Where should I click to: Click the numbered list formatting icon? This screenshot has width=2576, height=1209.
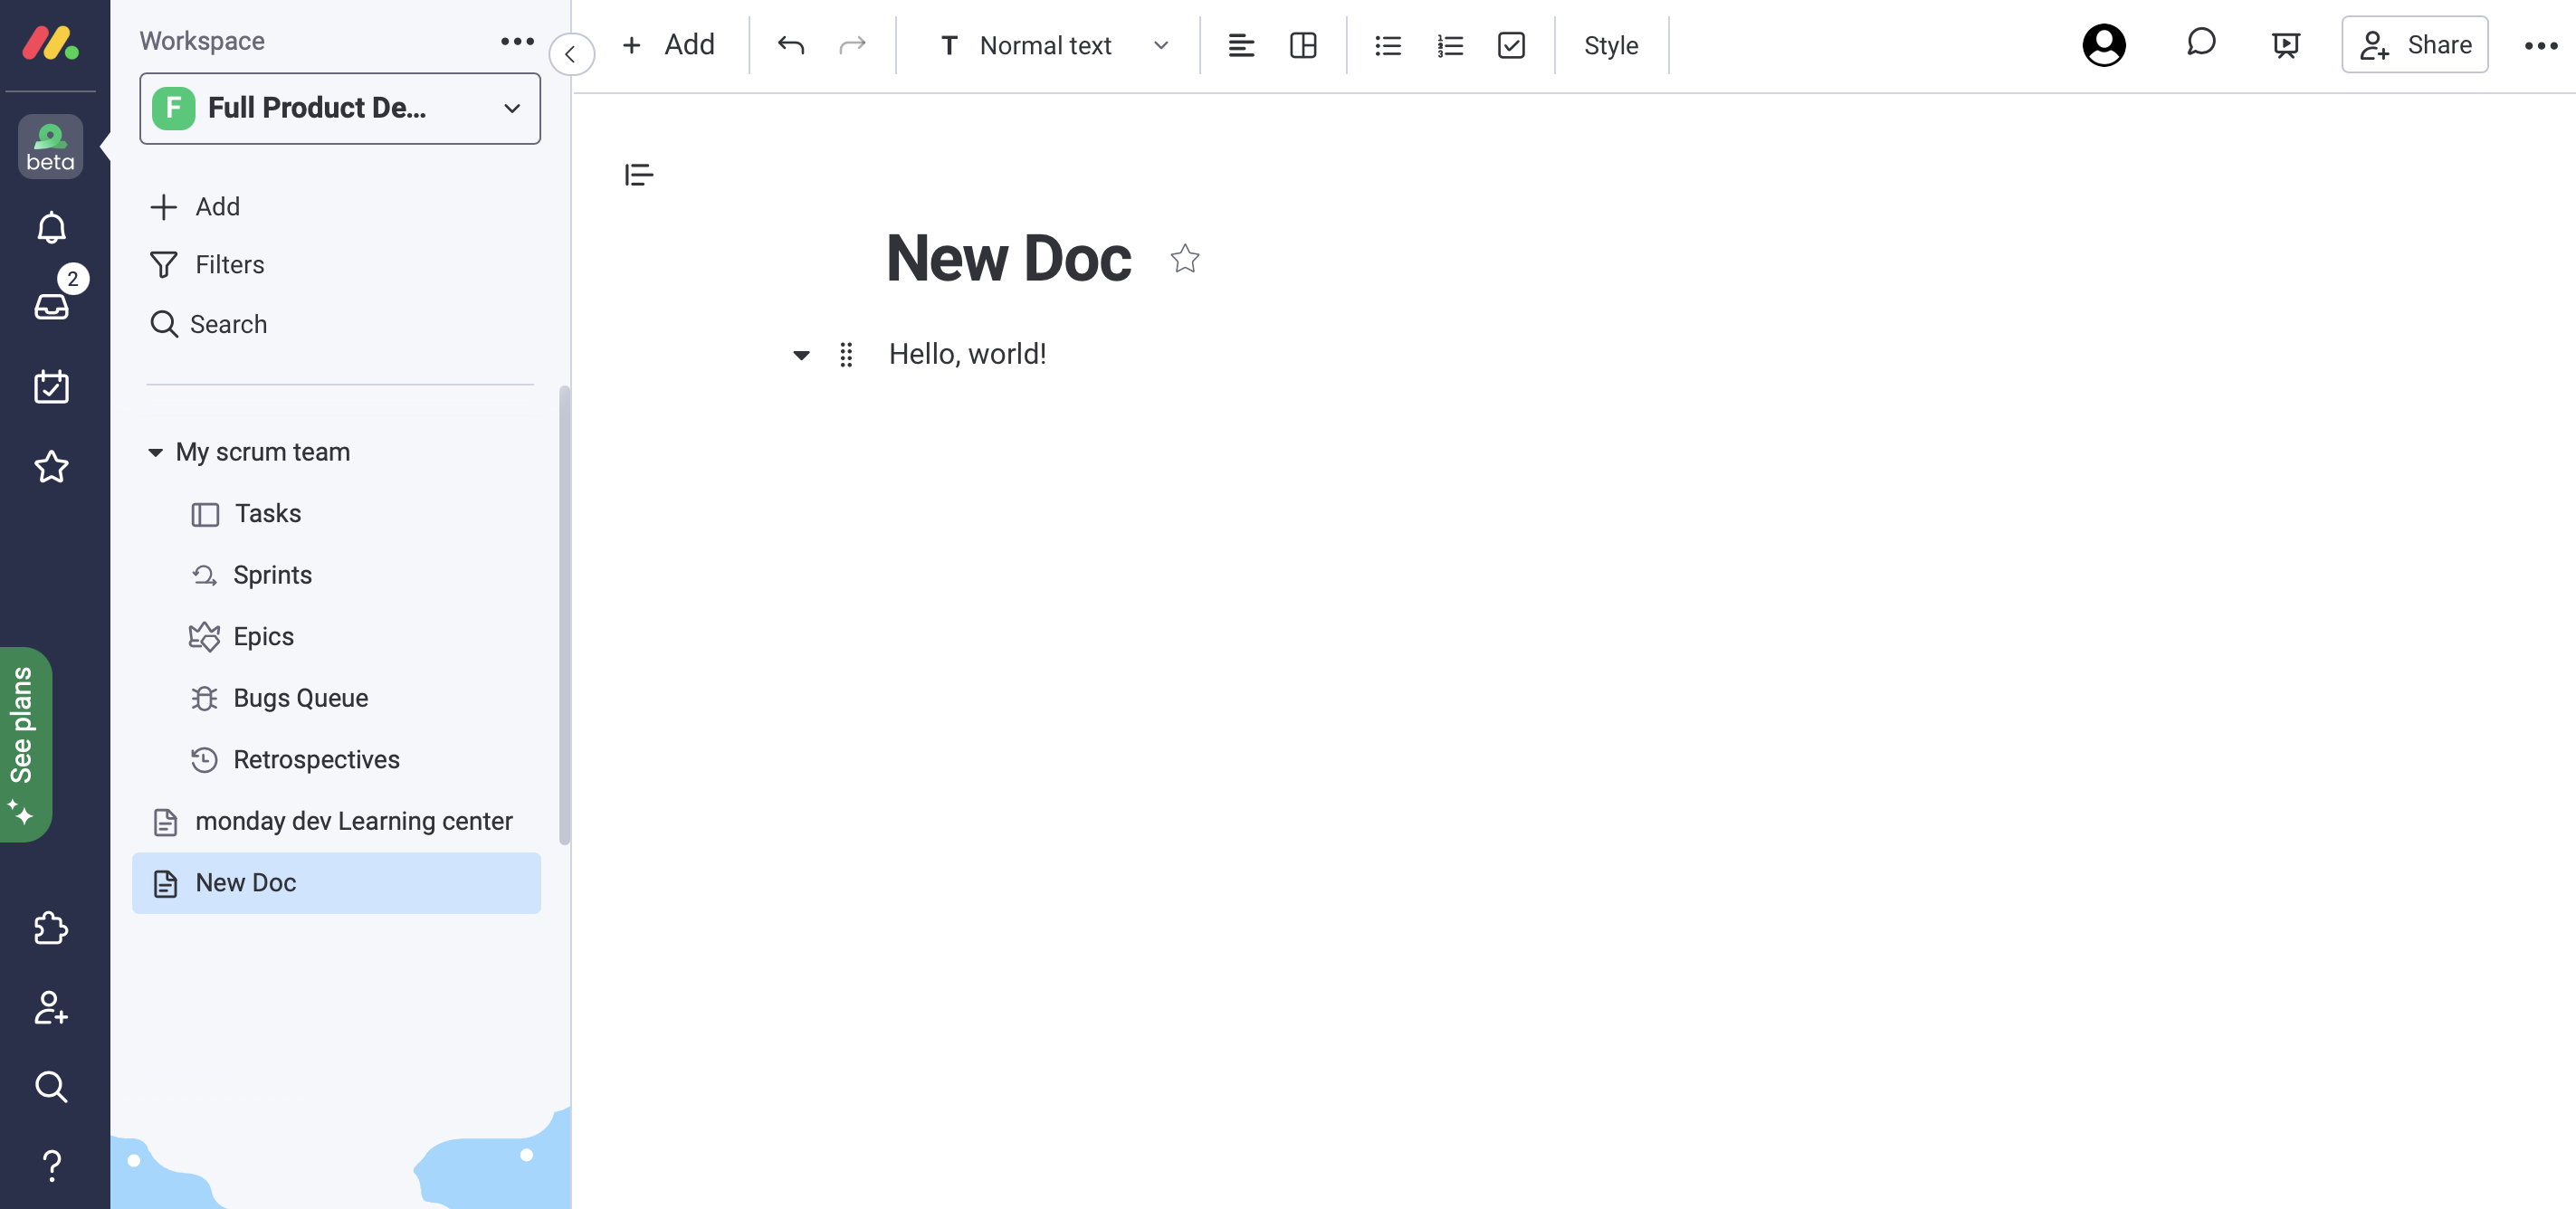point(1449,44)
